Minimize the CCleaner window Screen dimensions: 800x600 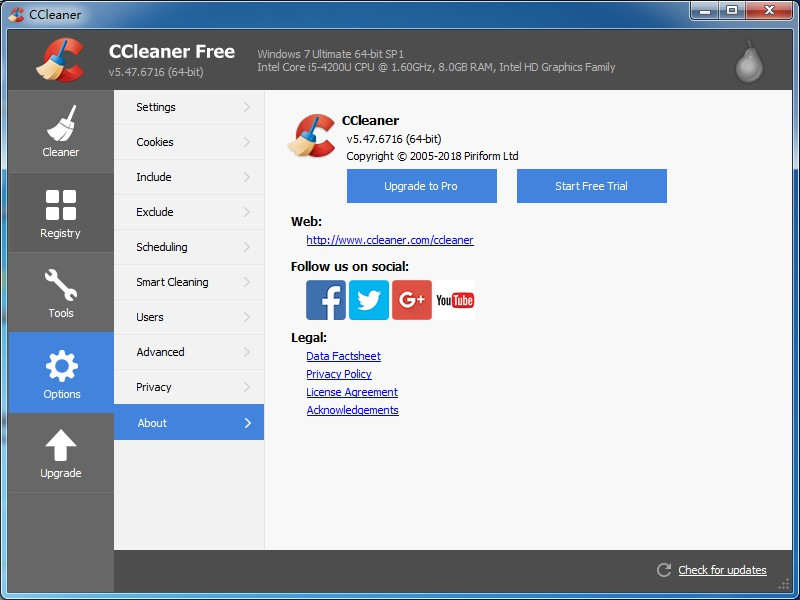[x=706, y=11]
